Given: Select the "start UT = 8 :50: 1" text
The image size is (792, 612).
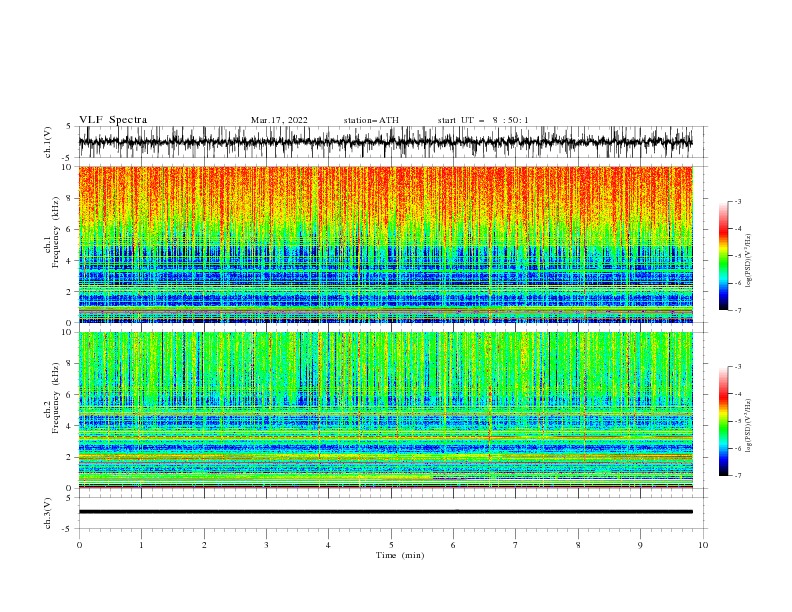Looking at the screenshot, I should (x=483, y=120).
